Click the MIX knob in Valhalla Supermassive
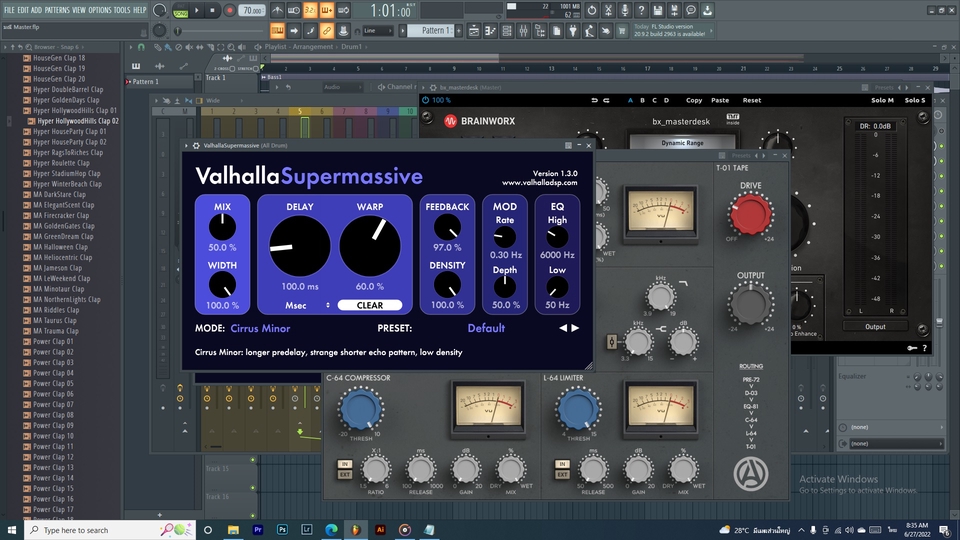960x540 pixels. coord(222,227)
